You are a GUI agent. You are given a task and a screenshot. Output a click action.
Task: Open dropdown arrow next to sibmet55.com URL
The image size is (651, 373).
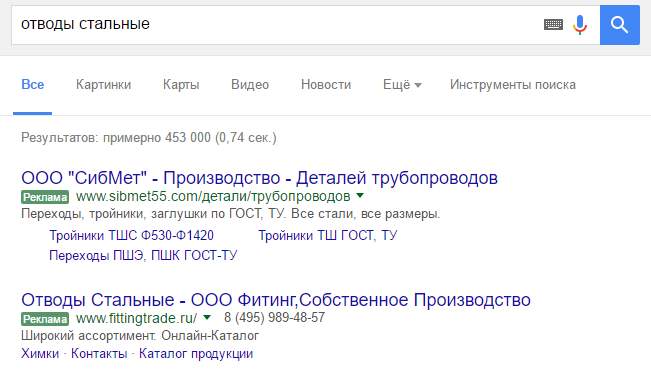pyautogui.click(x=360, y=196)
